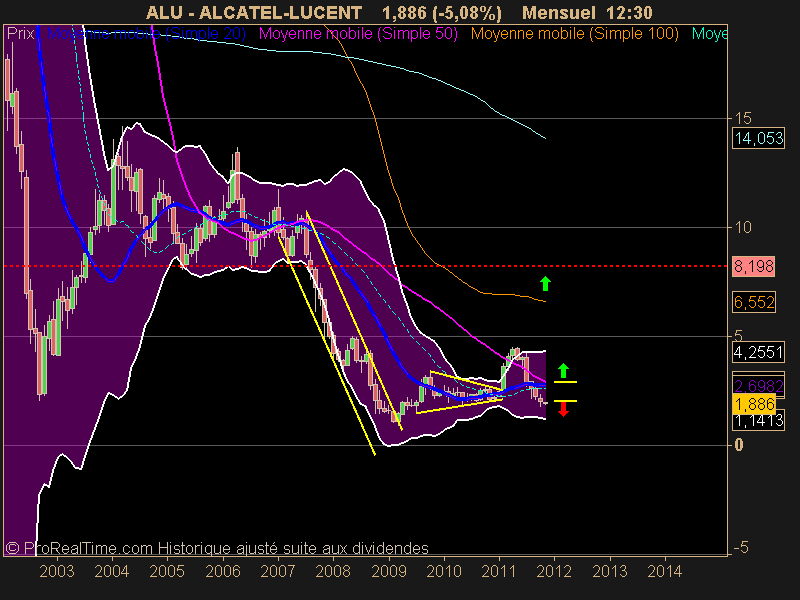Click the yellow 1,886 current price label
The width and height of the screenshot is (800, 600).
[754, 404]
